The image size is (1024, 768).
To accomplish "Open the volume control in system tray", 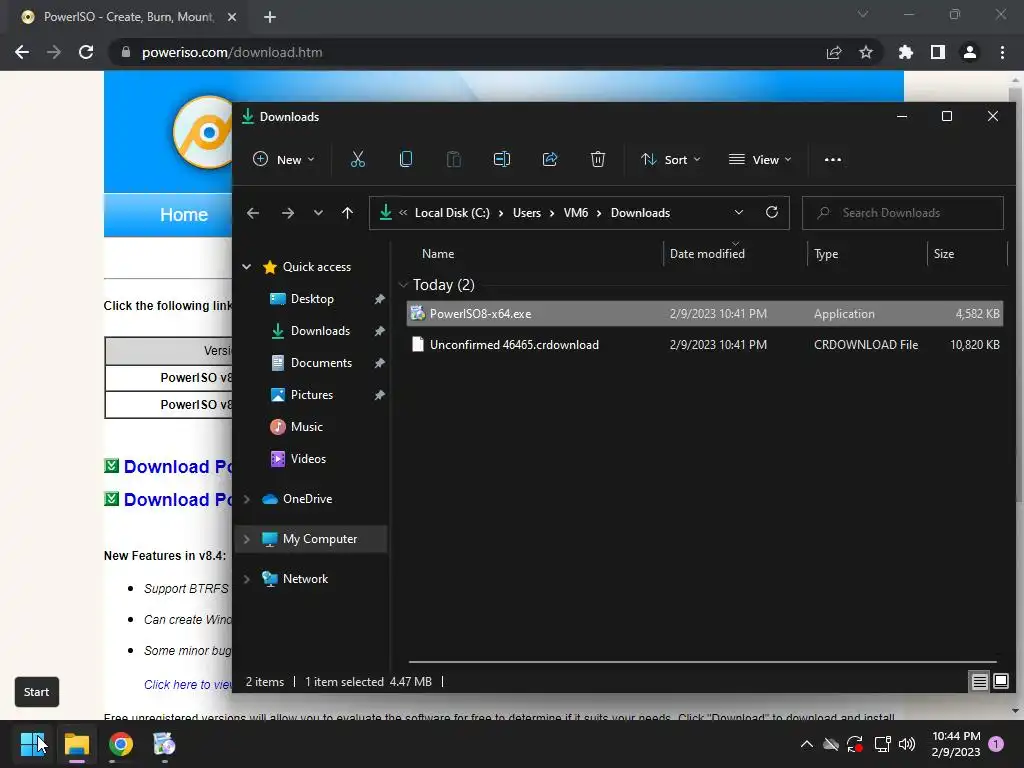I will click(907, 744).
